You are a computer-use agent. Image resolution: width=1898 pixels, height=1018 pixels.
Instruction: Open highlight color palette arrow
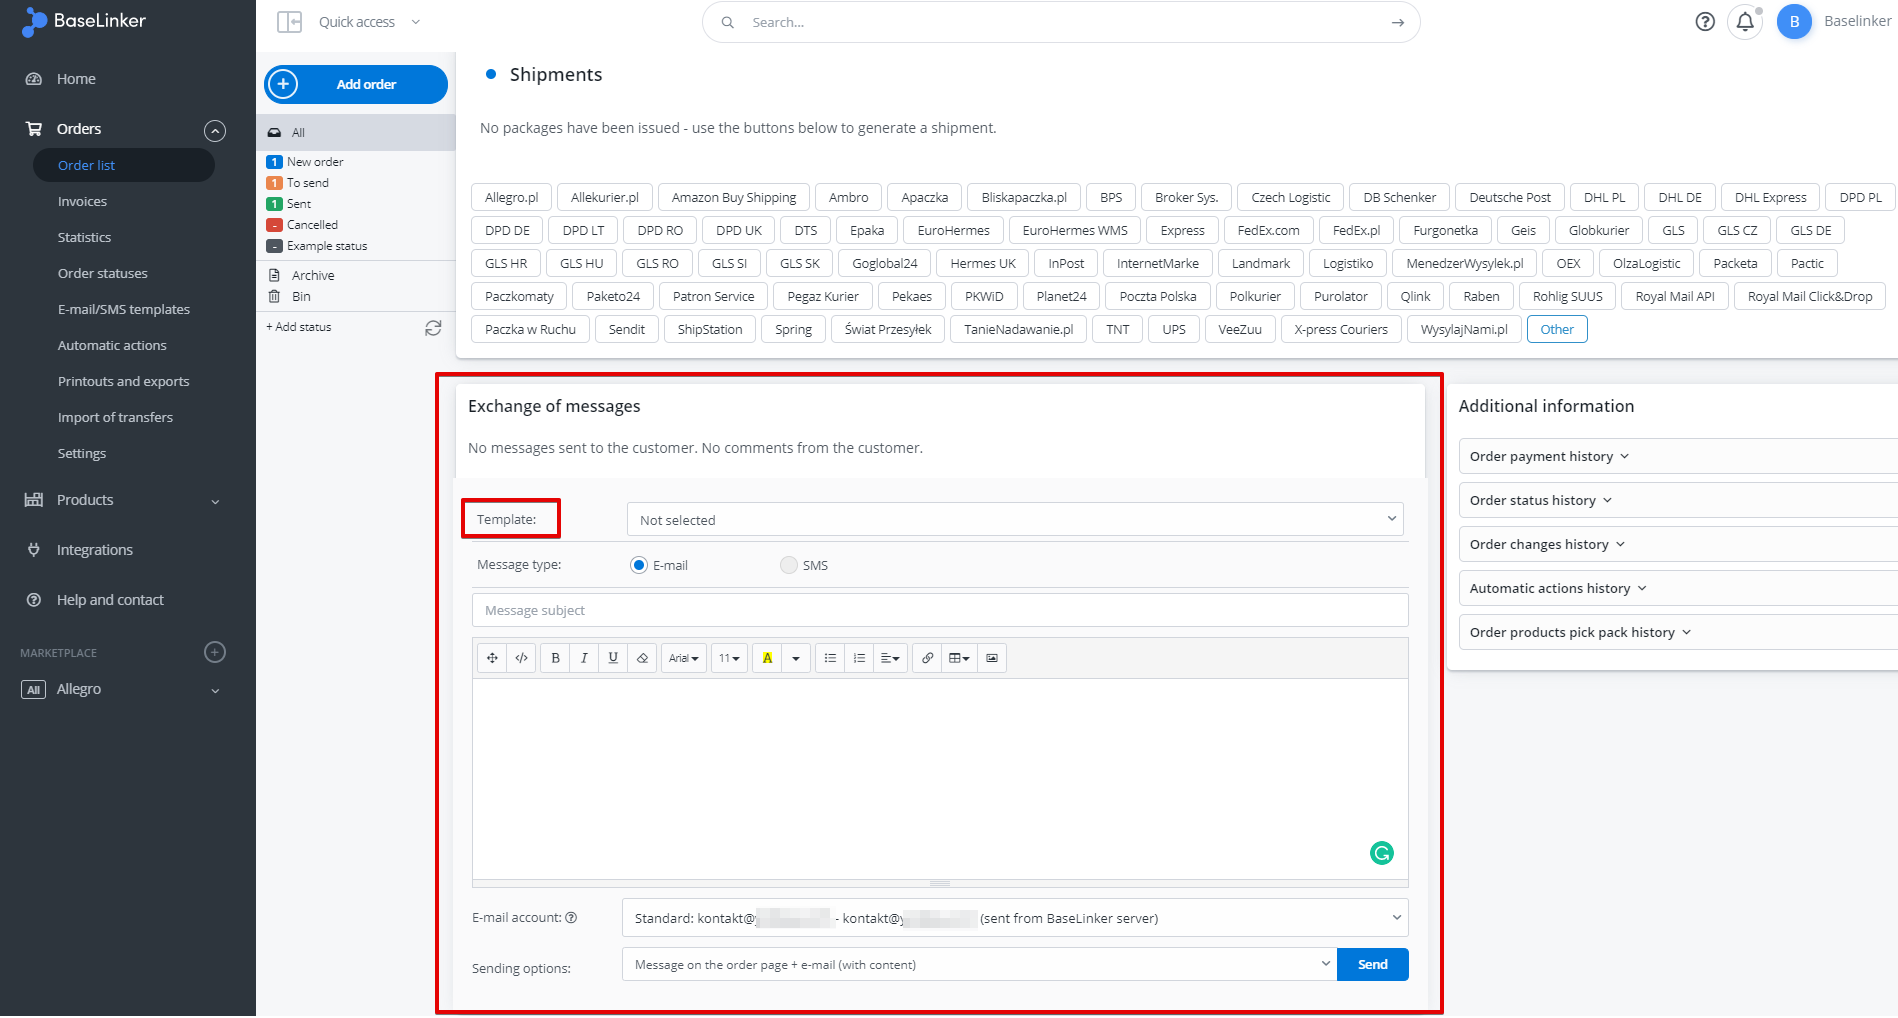[x=796, y=658]
